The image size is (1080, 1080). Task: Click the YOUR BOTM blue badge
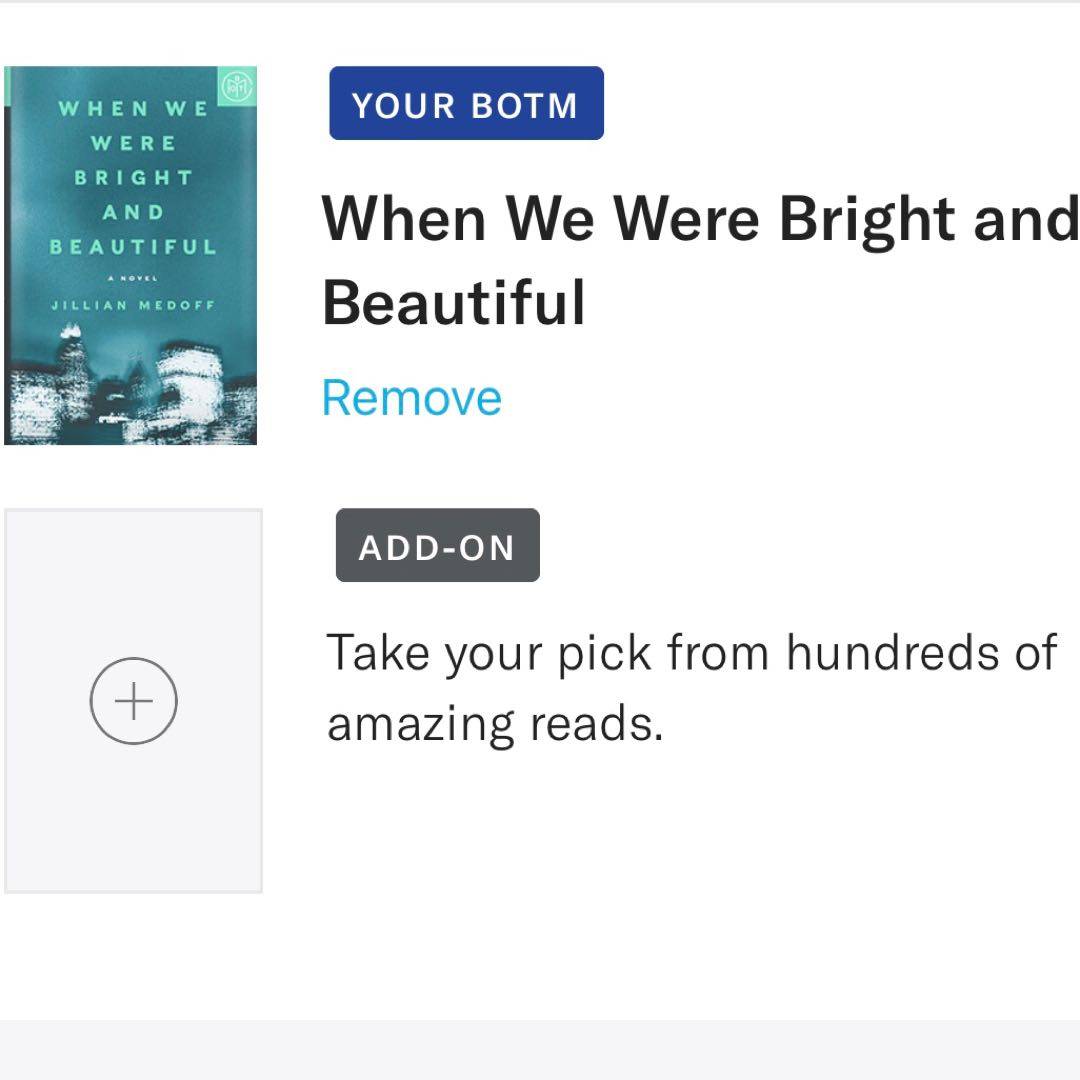tap(466, 104)
